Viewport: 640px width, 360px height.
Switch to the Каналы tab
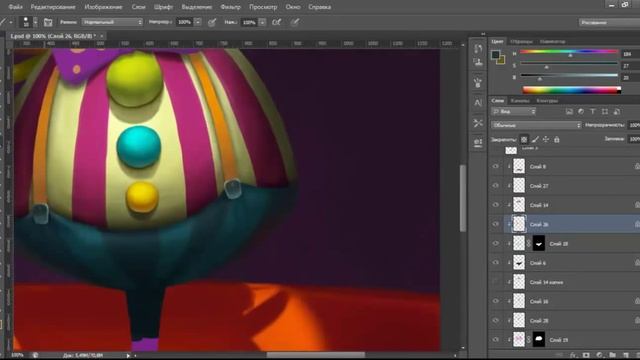point(520,100)
